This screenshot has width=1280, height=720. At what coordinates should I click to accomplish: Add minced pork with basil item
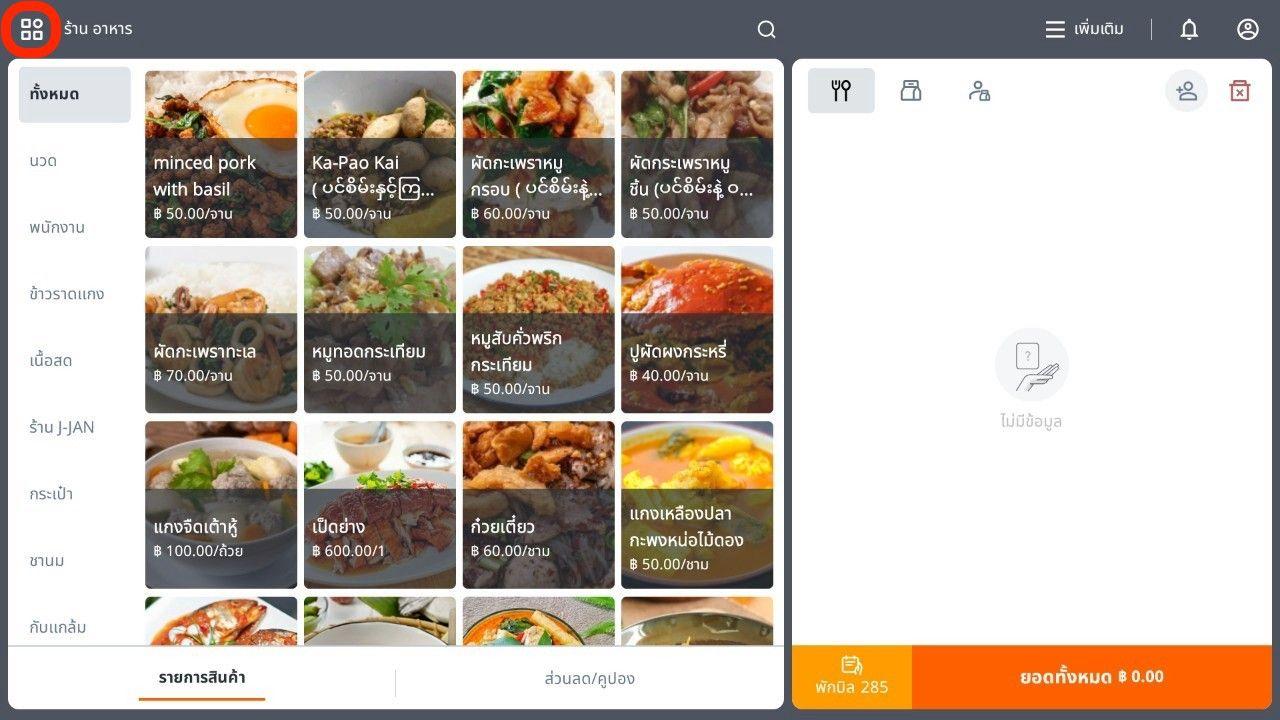click(x=221, y=154)
